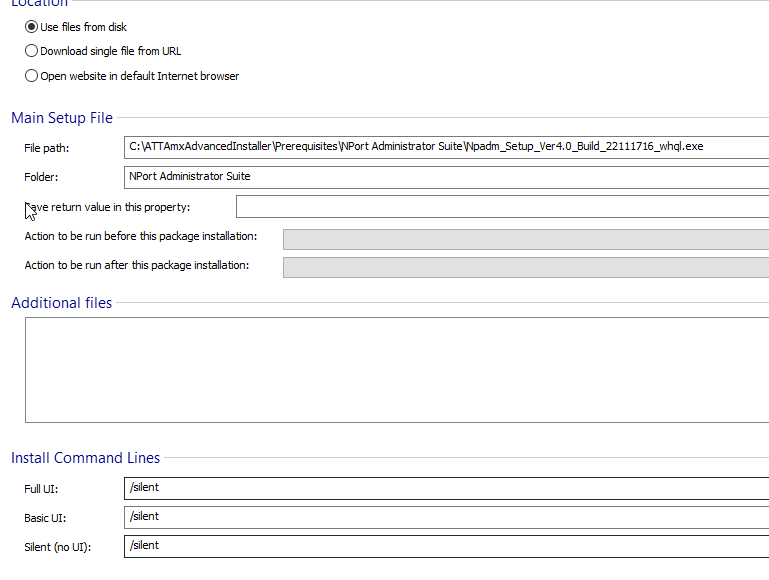Click the "Full UI:" label text
Screen dimensions: 769x580
coord(43,489)
